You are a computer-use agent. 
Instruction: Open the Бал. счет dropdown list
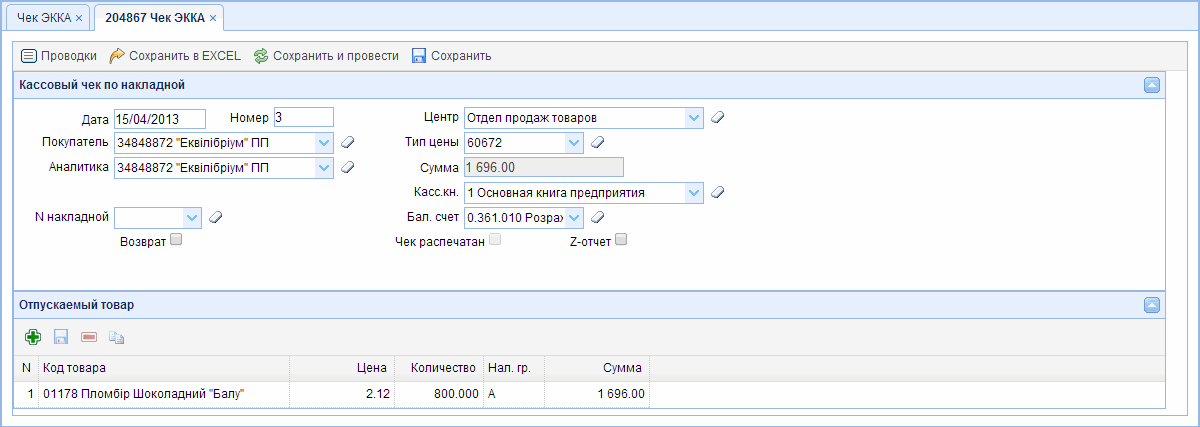point(574,217)
